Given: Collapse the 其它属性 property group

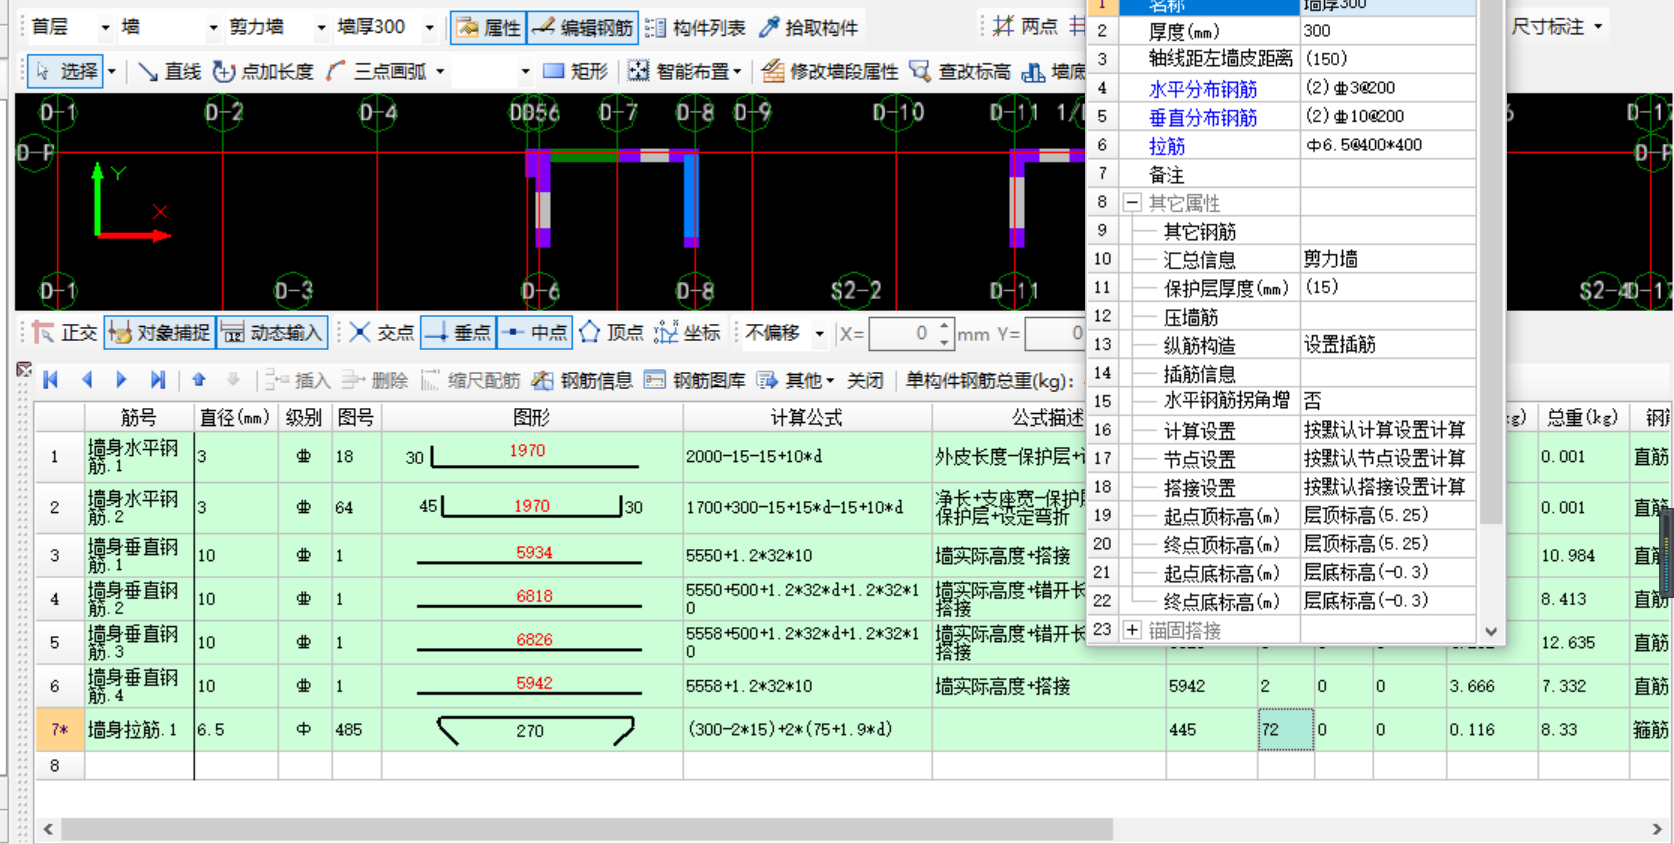Looking at the screenshot, I should click(x=1132, y=203).
